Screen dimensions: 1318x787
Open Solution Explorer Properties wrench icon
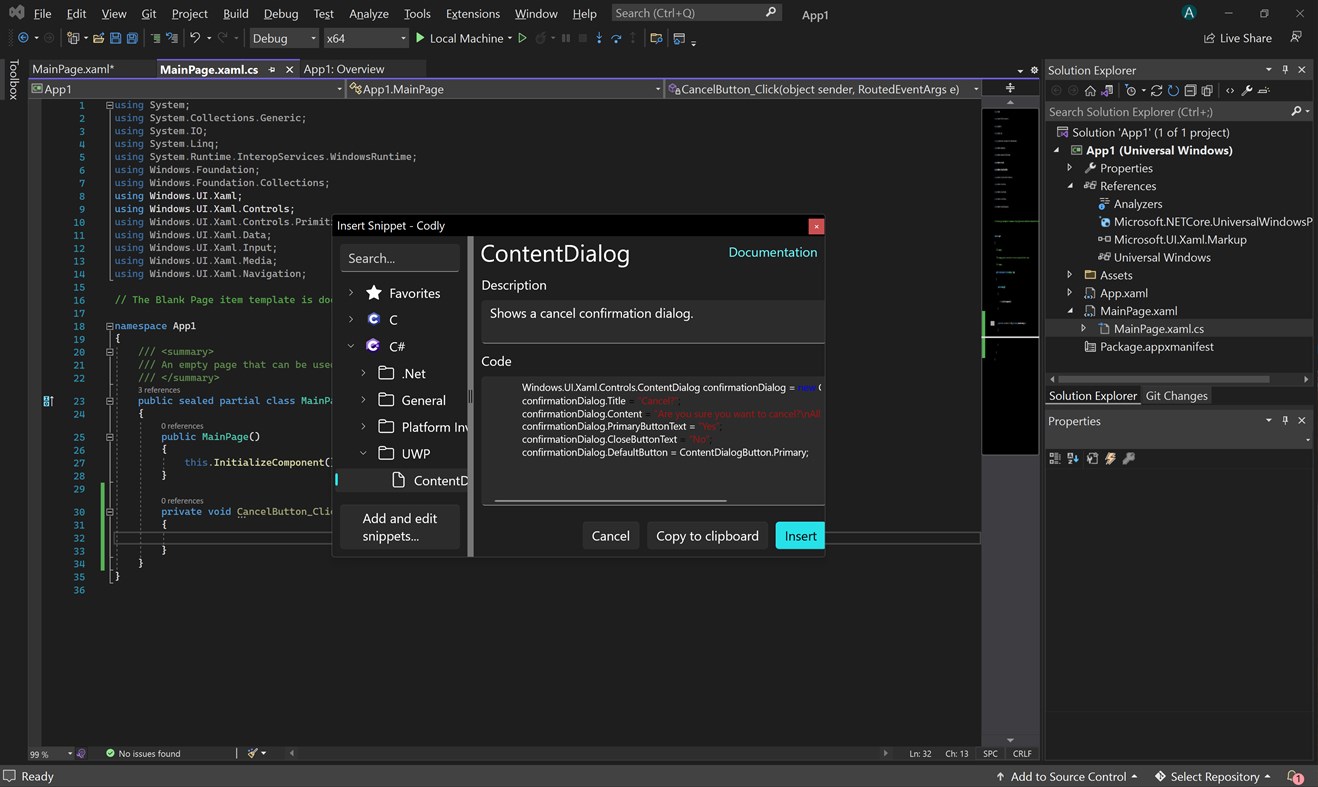tap(1248, 90)
